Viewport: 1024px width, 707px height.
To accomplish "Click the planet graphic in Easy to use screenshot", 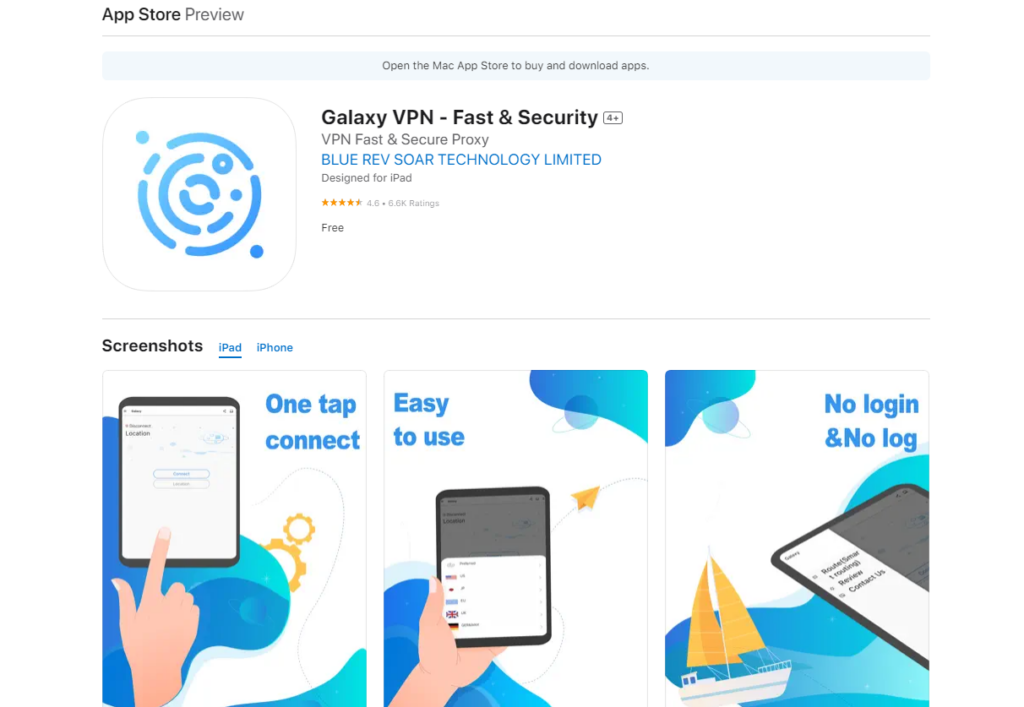I will (x=581, y=413).
